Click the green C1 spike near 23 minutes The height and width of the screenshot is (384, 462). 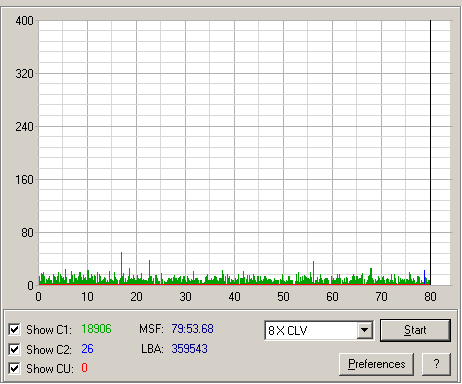149,272
